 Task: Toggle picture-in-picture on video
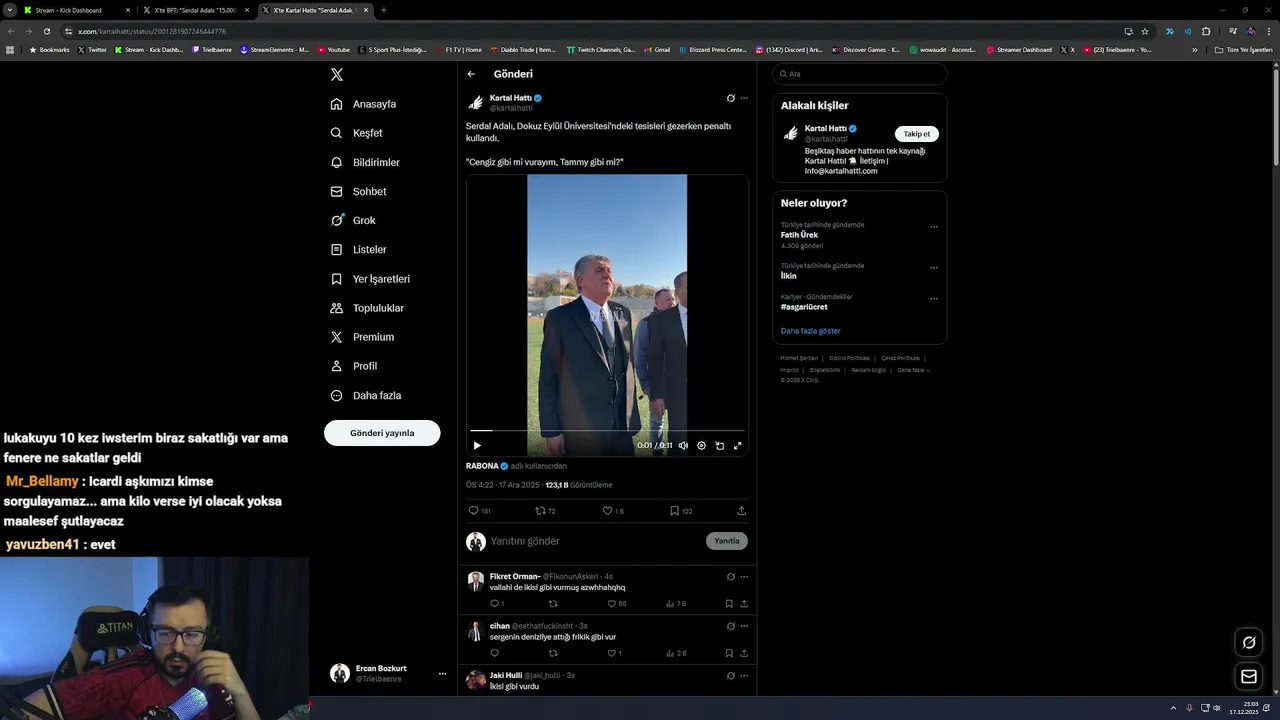(x=719, y=445)
